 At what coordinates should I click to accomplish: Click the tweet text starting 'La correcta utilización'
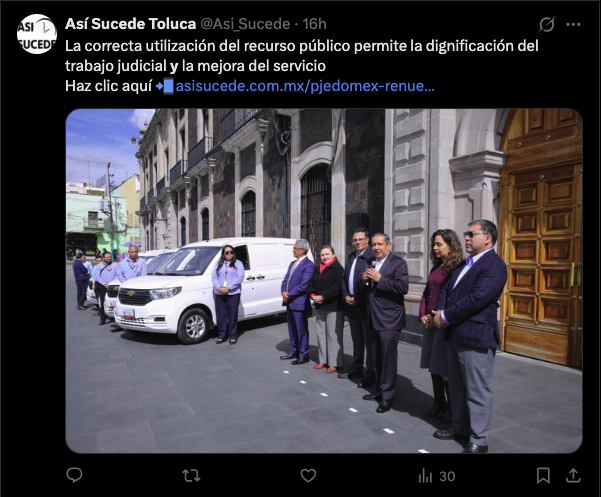[x=302, y=56]
